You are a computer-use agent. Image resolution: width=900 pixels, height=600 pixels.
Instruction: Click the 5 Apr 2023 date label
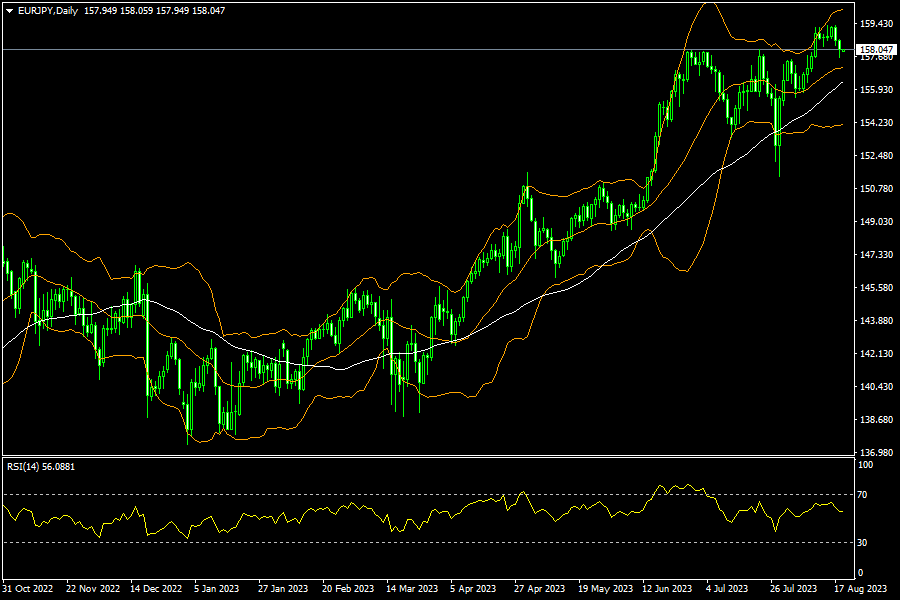click(x=473, y=589)
